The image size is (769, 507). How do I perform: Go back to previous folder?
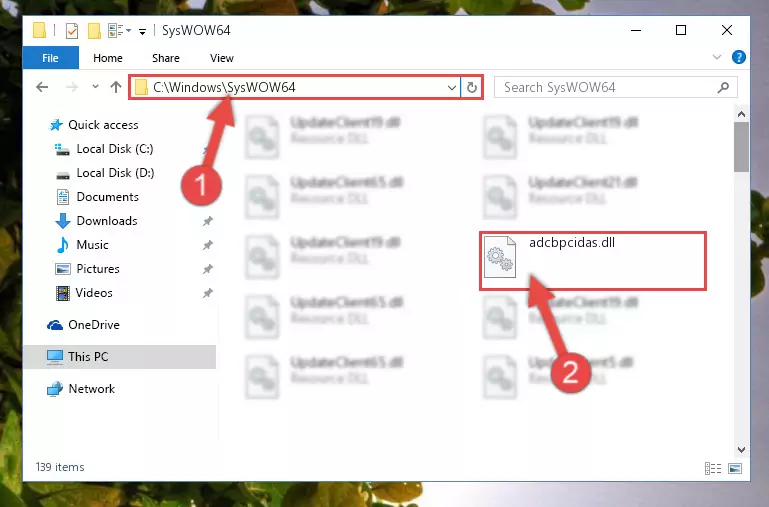(x=42, y=87)
